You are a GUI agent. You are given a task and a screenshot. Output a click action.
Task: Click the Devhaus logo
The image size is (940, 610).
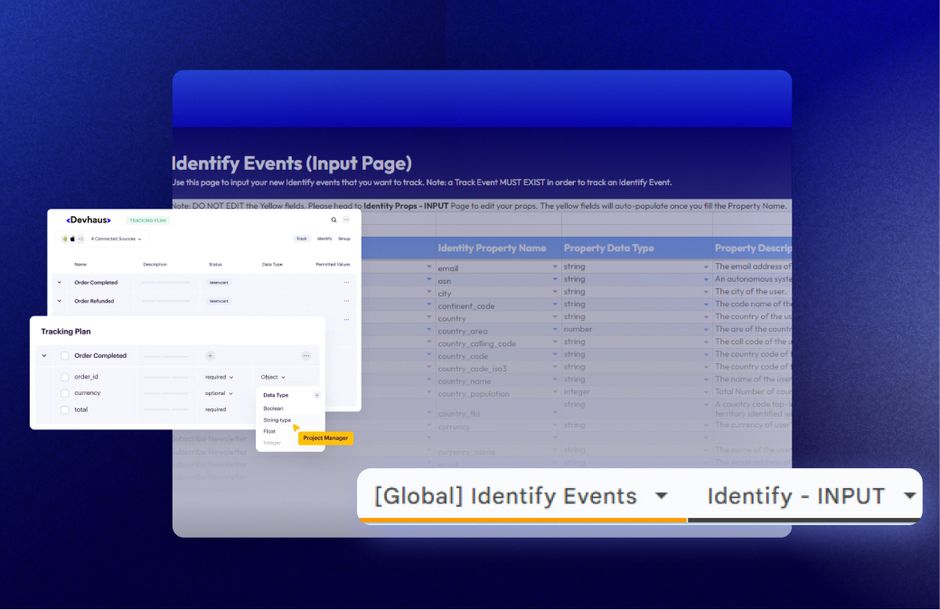88,220
